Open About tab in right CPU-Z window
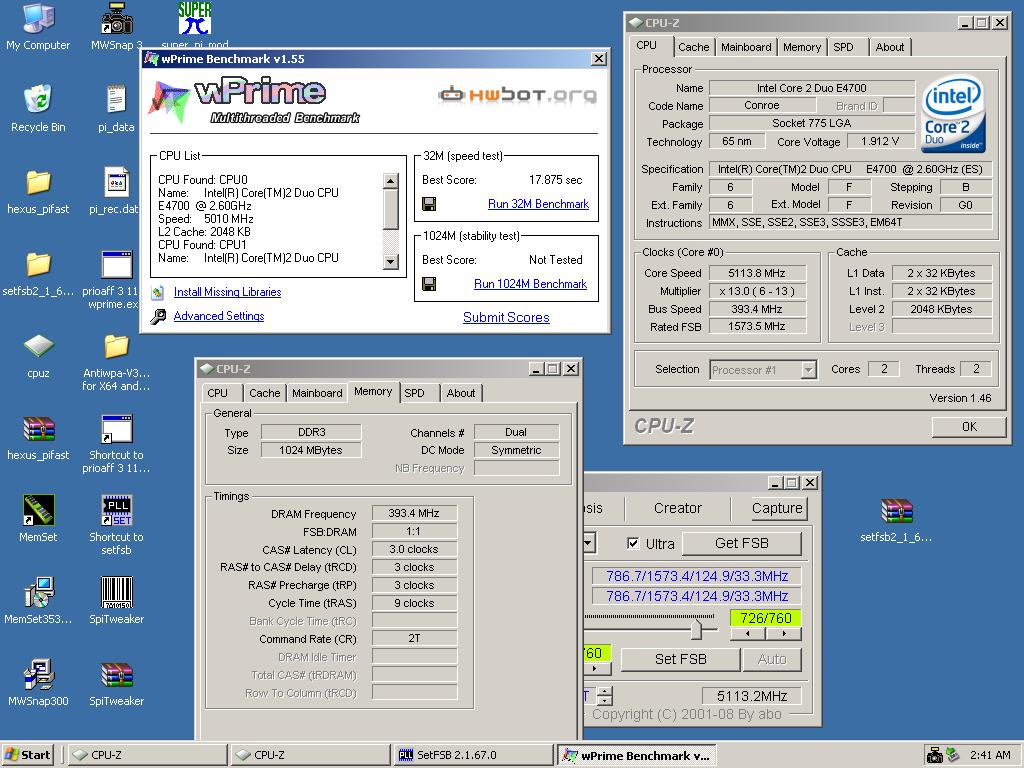 coord(889,47)
